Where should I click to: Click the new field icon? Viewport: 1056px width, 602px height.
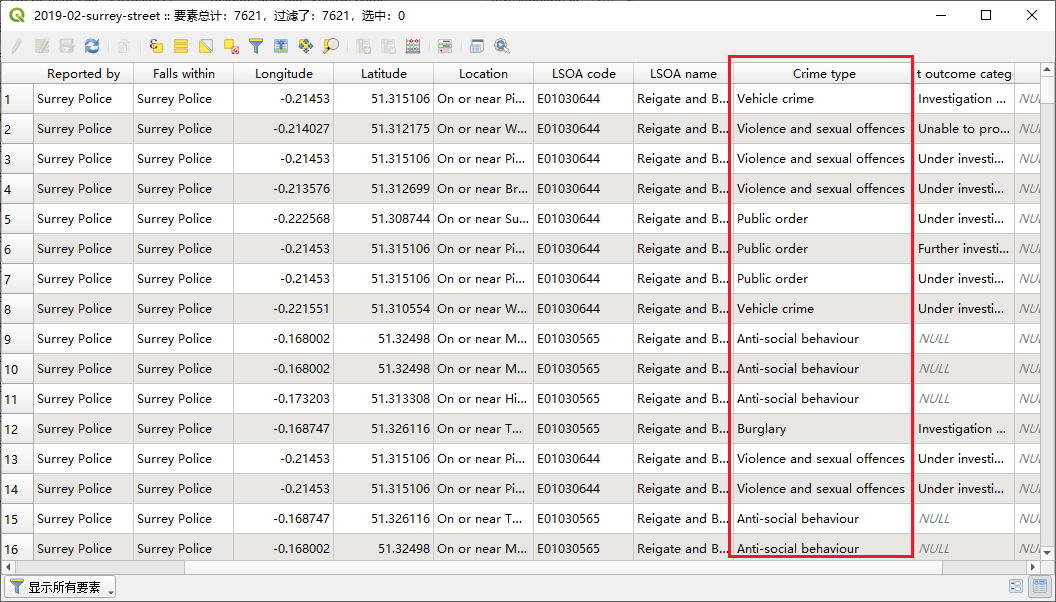[x=364, y=46]
